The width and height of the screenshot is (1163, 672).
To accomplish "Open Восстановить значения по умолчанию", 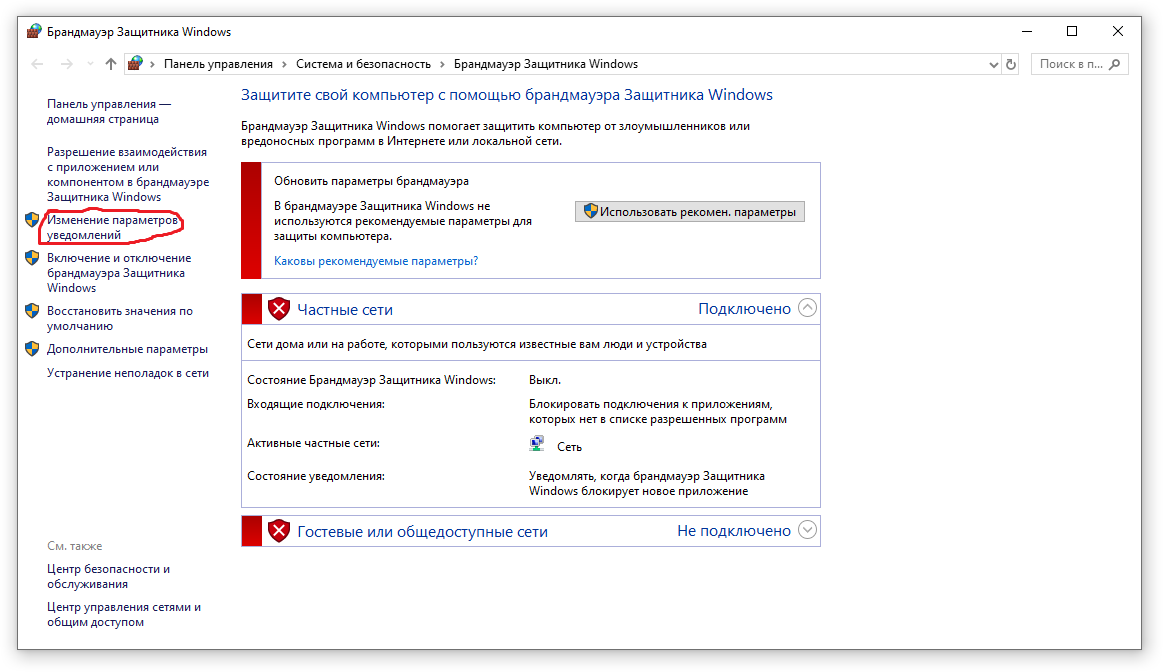I will [x=119, y=318].
